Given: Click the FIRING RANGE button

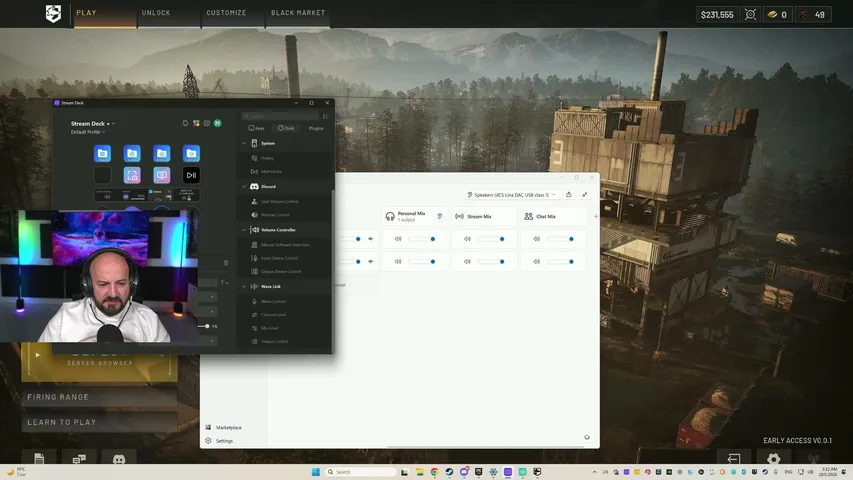Looking at the screenshot, I should tap(100, 397).
